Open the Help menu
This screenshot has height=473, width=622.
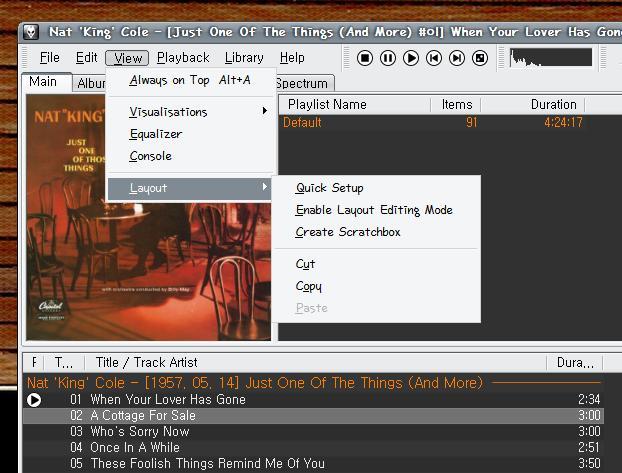292,58
